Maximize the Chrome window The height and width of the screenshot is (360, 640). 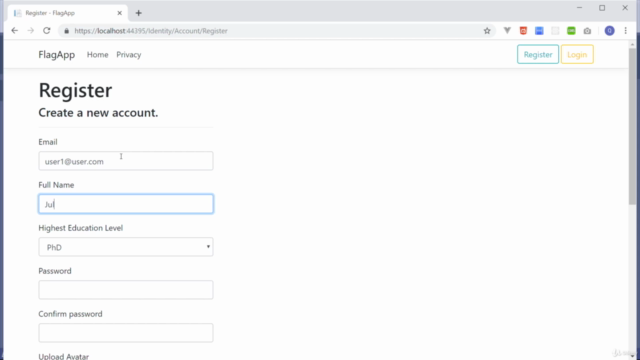pyautogui.click(x=602, y=8)
